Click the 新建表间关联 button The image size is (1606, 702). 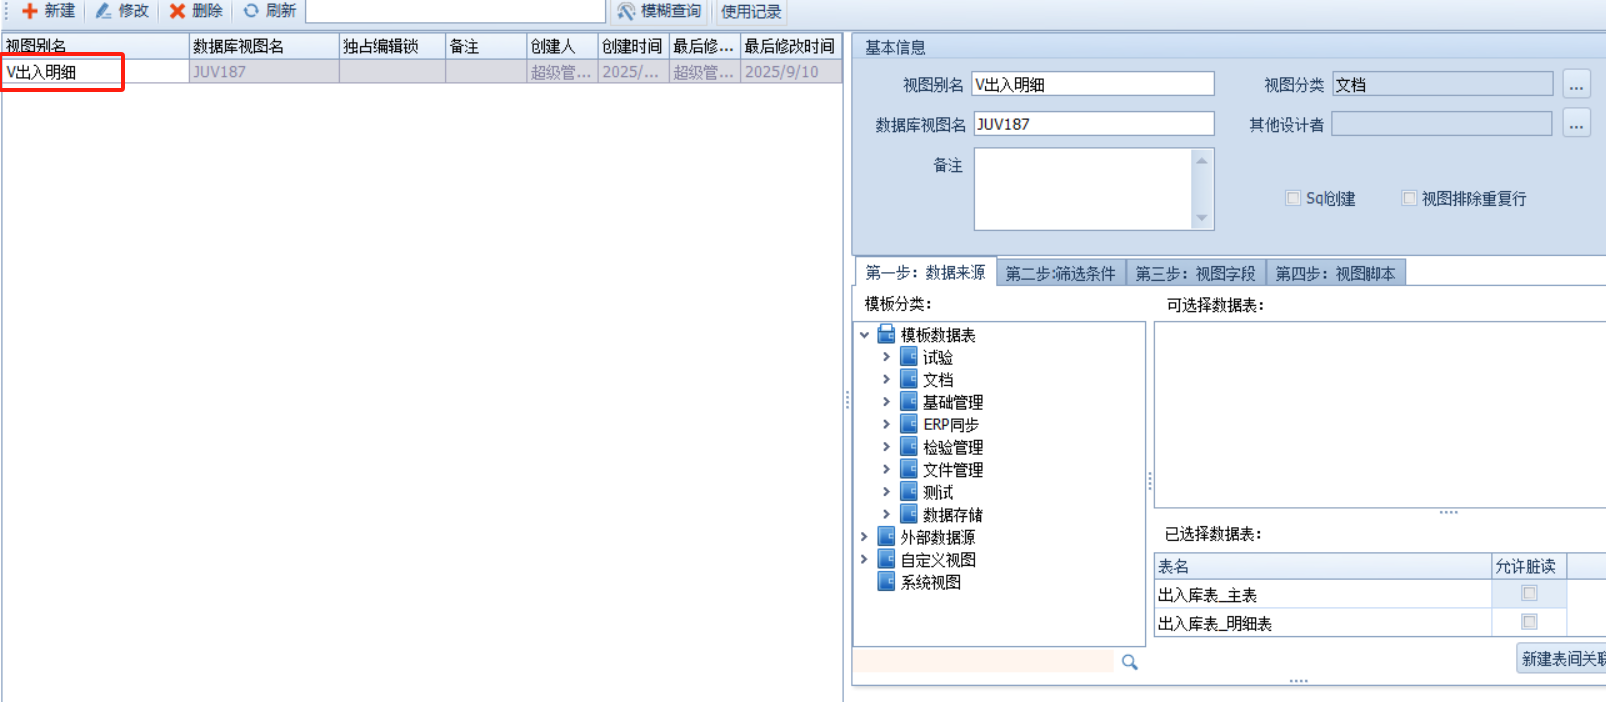[1560, 658]
